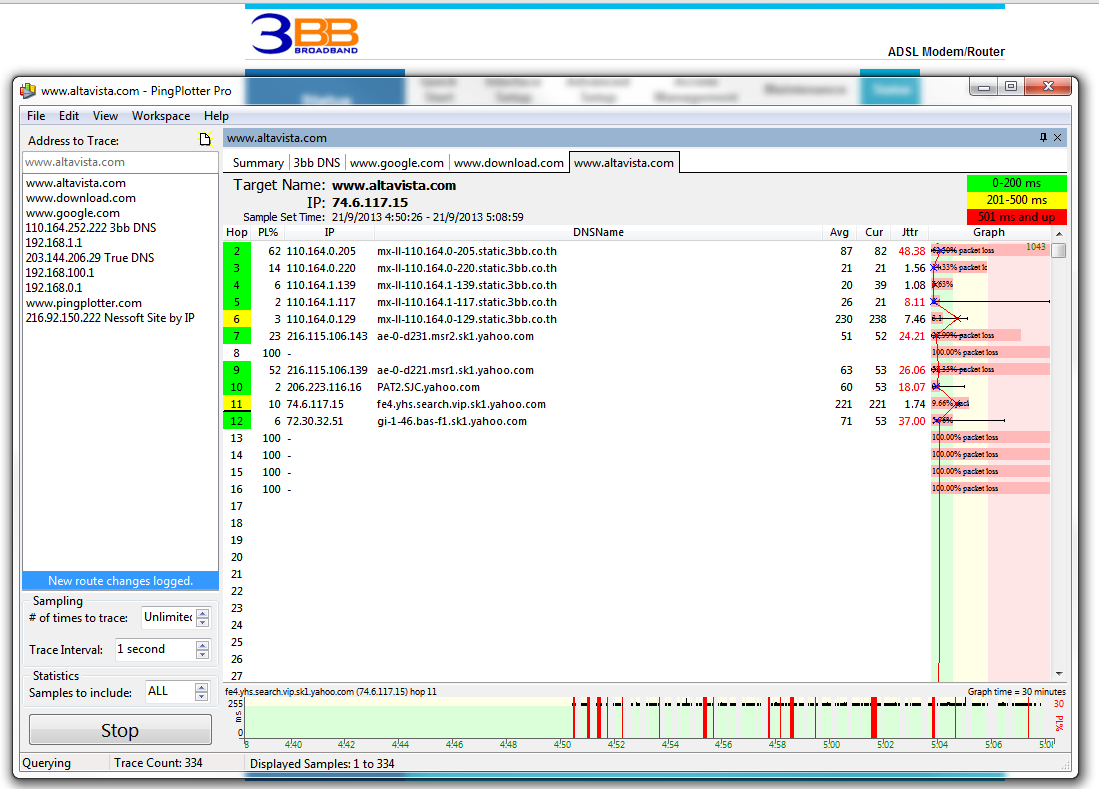This screenshot has width=1099, height=789.
Task: Click the new document icon beside Address to Trace
Action: click(x=206, y=140)
